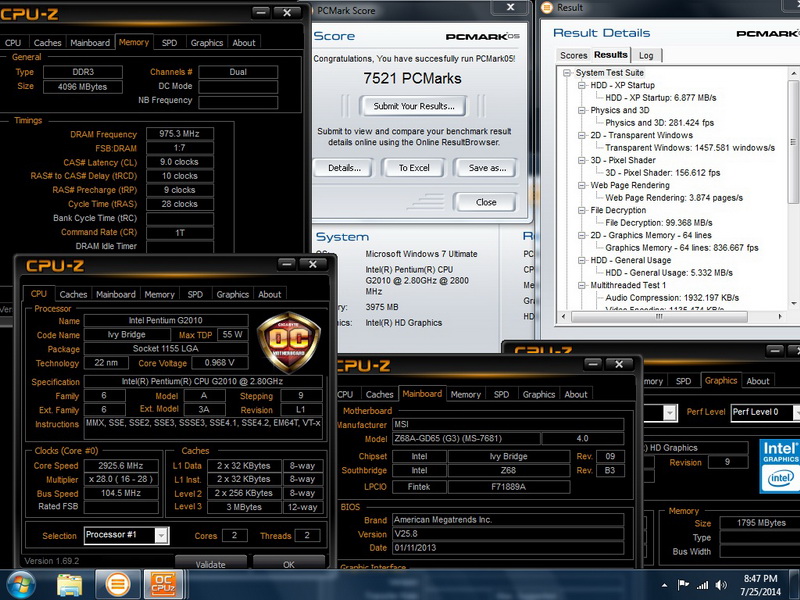Open network signal tray icon

click(x=703, y=585)
